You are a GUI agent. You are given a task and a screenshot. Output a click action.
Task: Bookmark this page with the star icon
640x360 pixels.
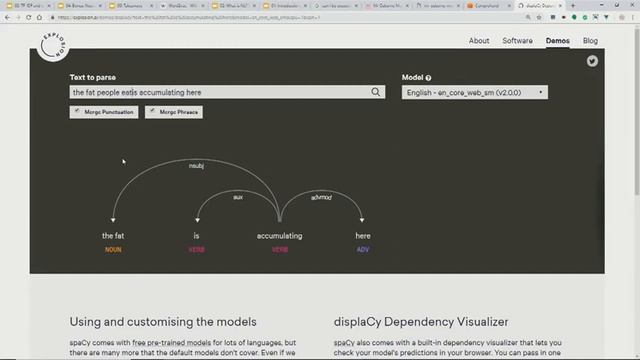[x=539, y=18]
